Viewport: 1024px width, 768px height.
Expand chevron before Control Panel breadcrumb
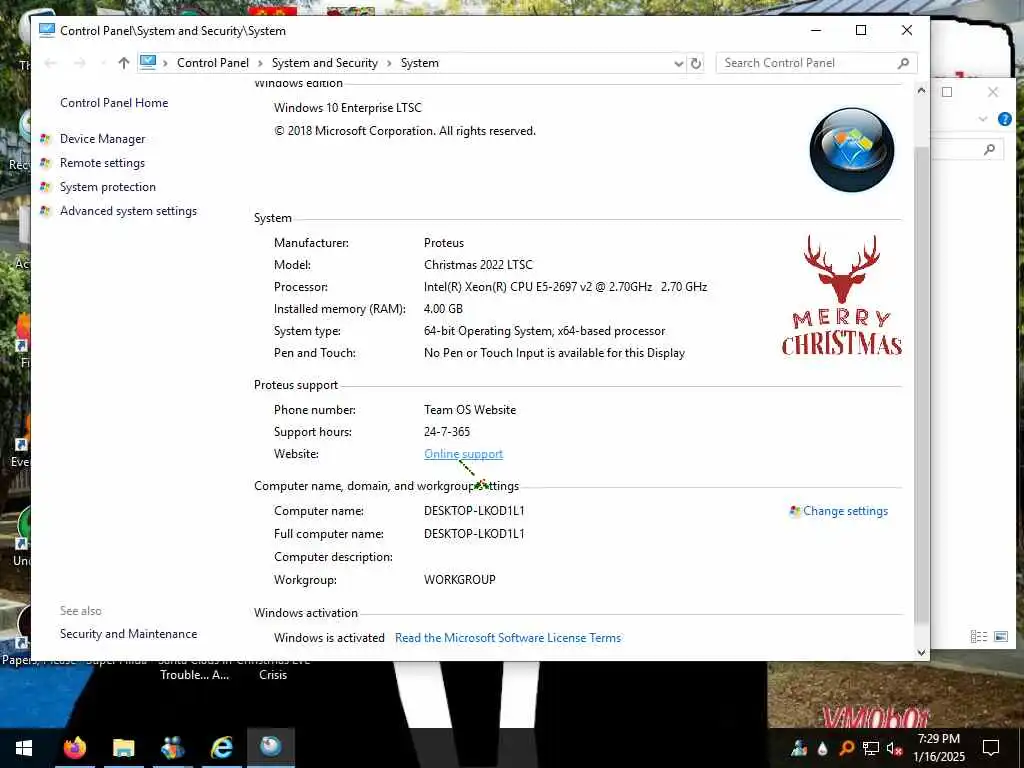click(165, 63)
